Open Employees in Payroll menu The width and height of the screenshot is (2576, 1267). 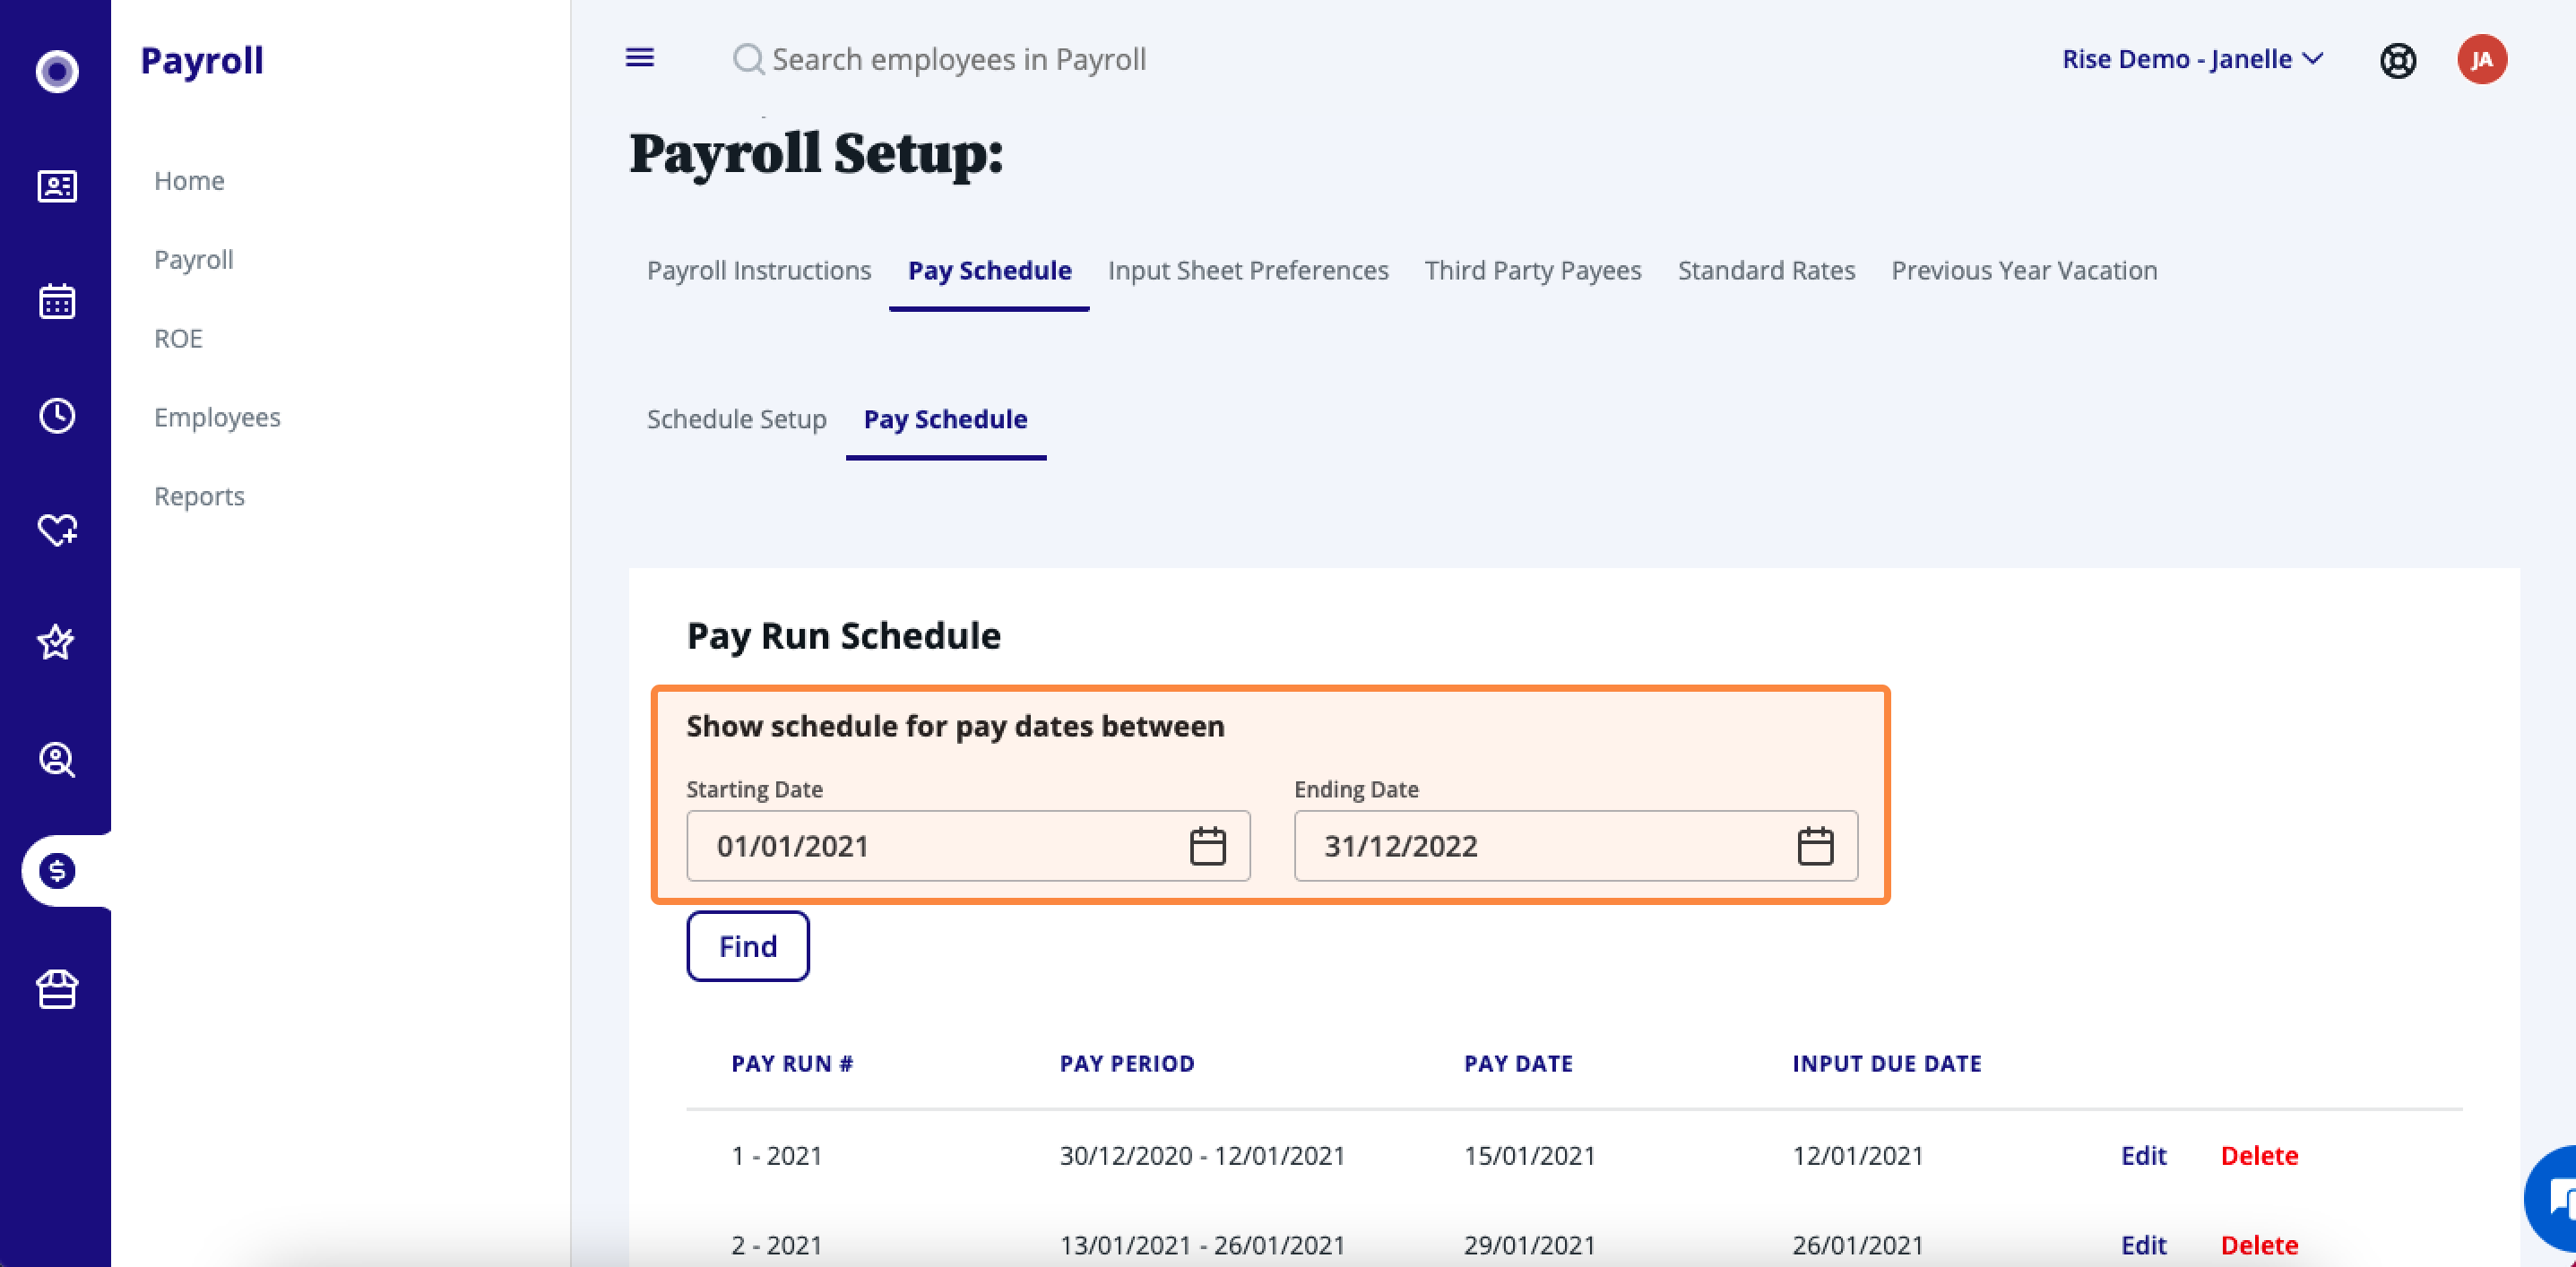click(x=217, y=418)
